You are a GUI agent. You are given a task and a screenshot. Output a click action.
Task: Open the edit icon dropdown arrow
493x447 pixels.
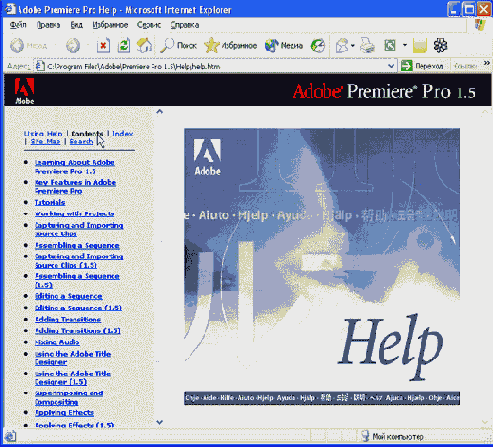[405, 45]
